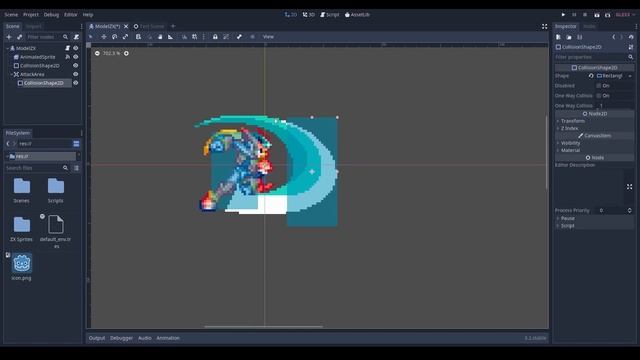
Task: Toggle FileSystem split view mode icon
Action: [x=76, y=144]
